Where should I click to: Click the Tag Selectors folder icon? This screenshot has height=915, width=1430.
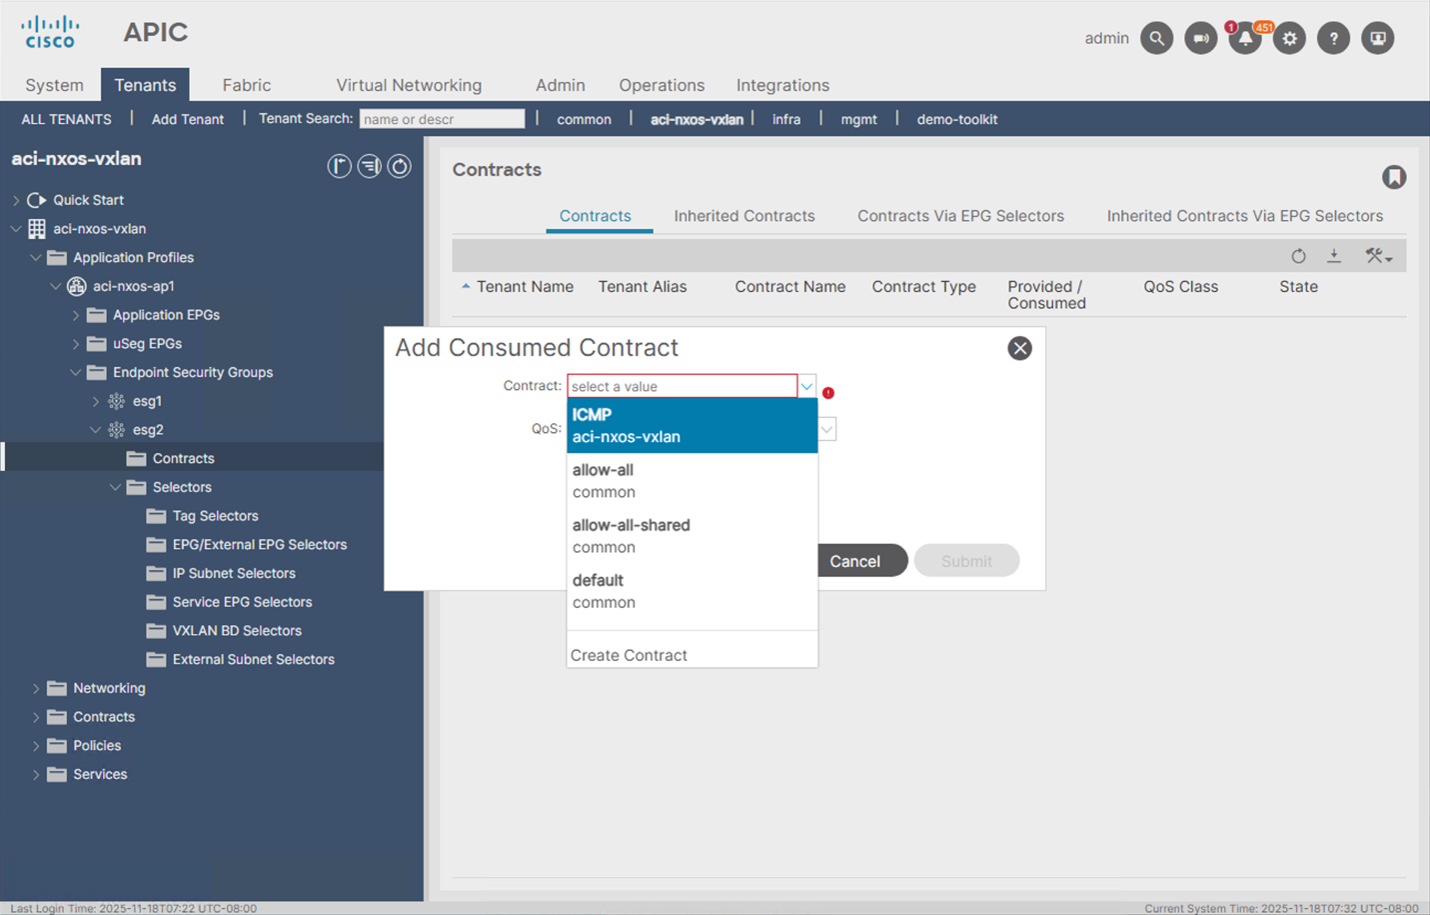coord(156,516)
